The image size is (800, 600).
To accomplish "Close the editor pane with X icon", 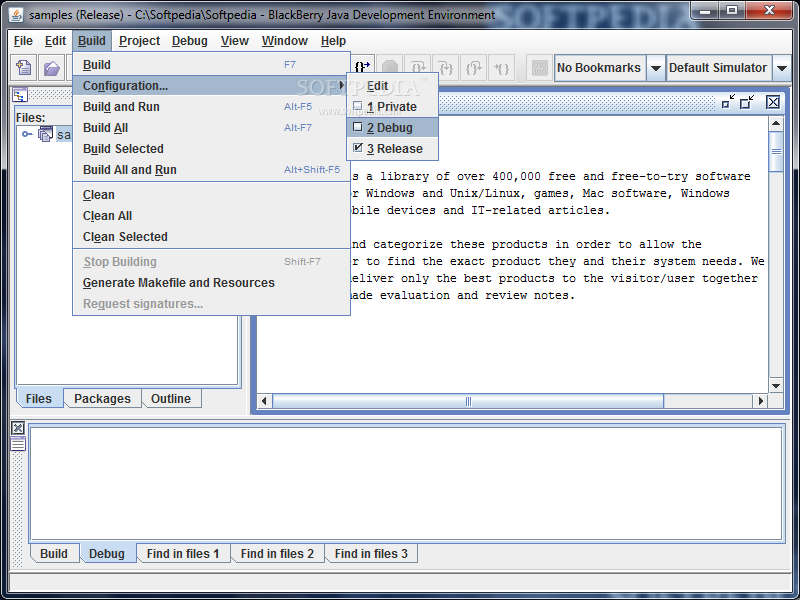I will click(x=773, y=102).
